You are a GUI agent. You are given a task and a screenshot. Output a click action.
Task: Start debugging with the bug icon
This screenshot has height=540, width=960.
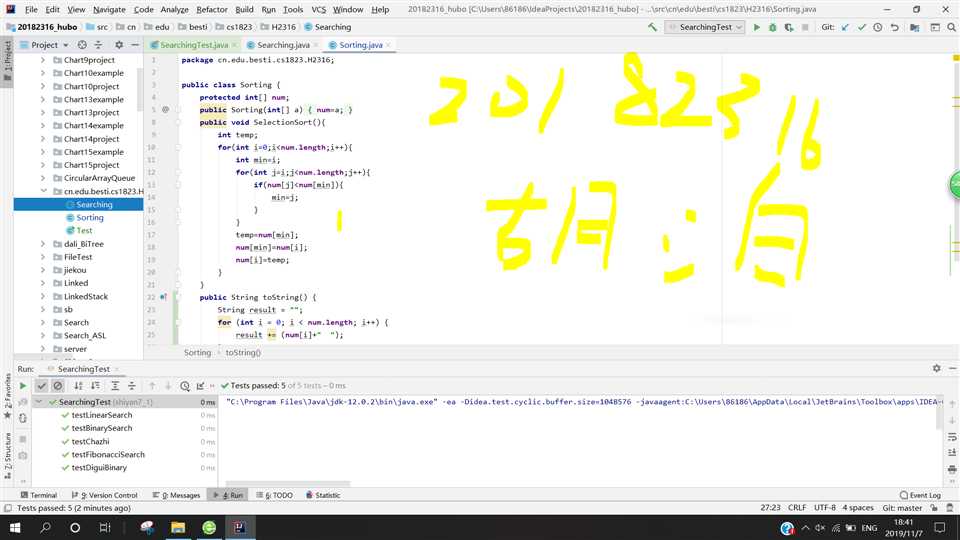[x=773, y=27]
